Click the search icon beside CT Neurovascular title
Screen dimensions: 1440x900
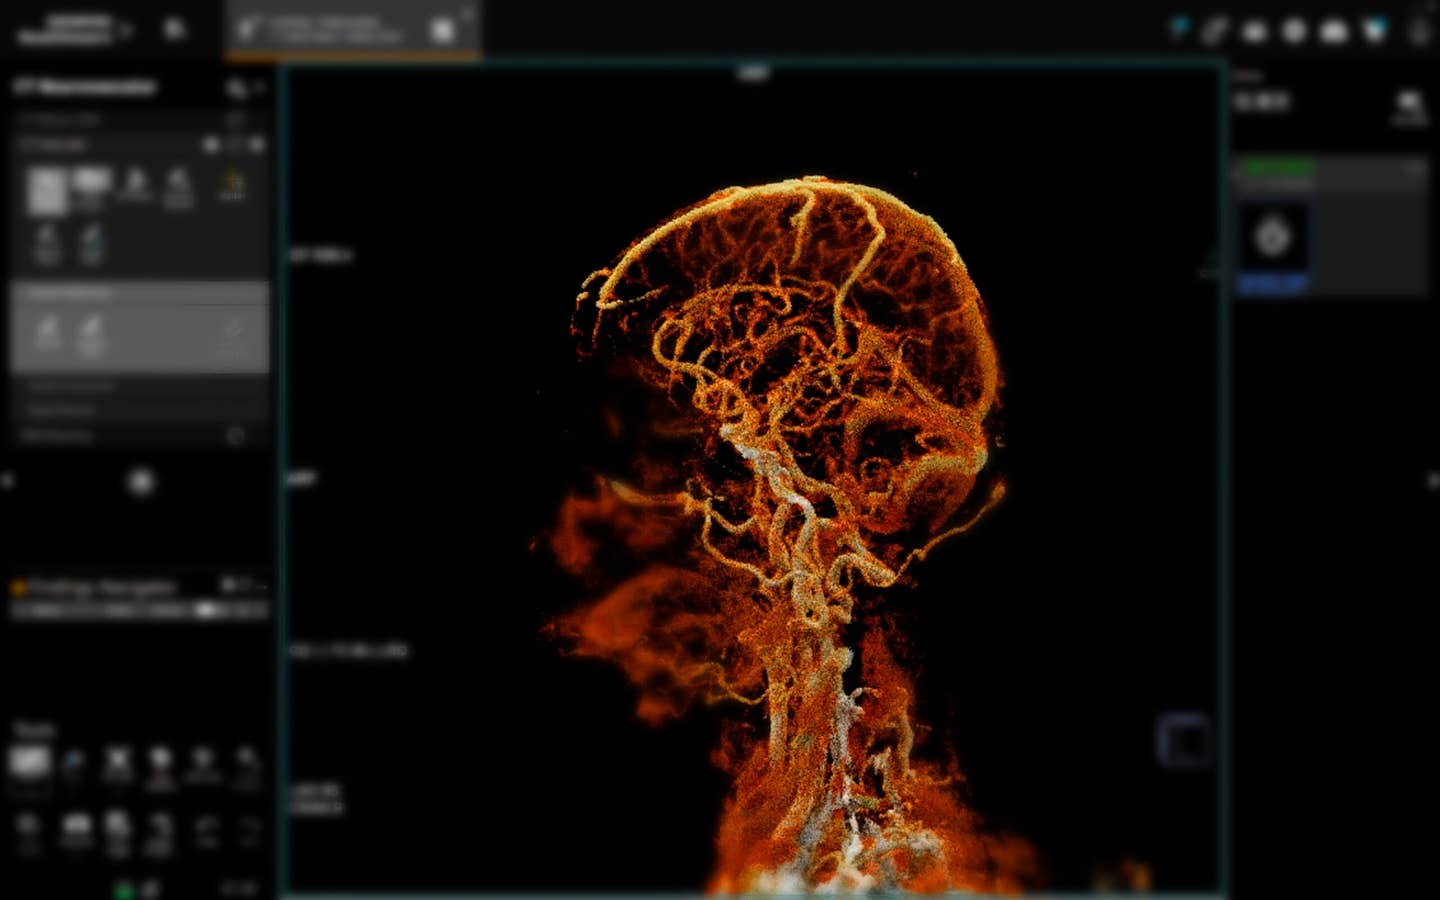click(x=236, y=89)
